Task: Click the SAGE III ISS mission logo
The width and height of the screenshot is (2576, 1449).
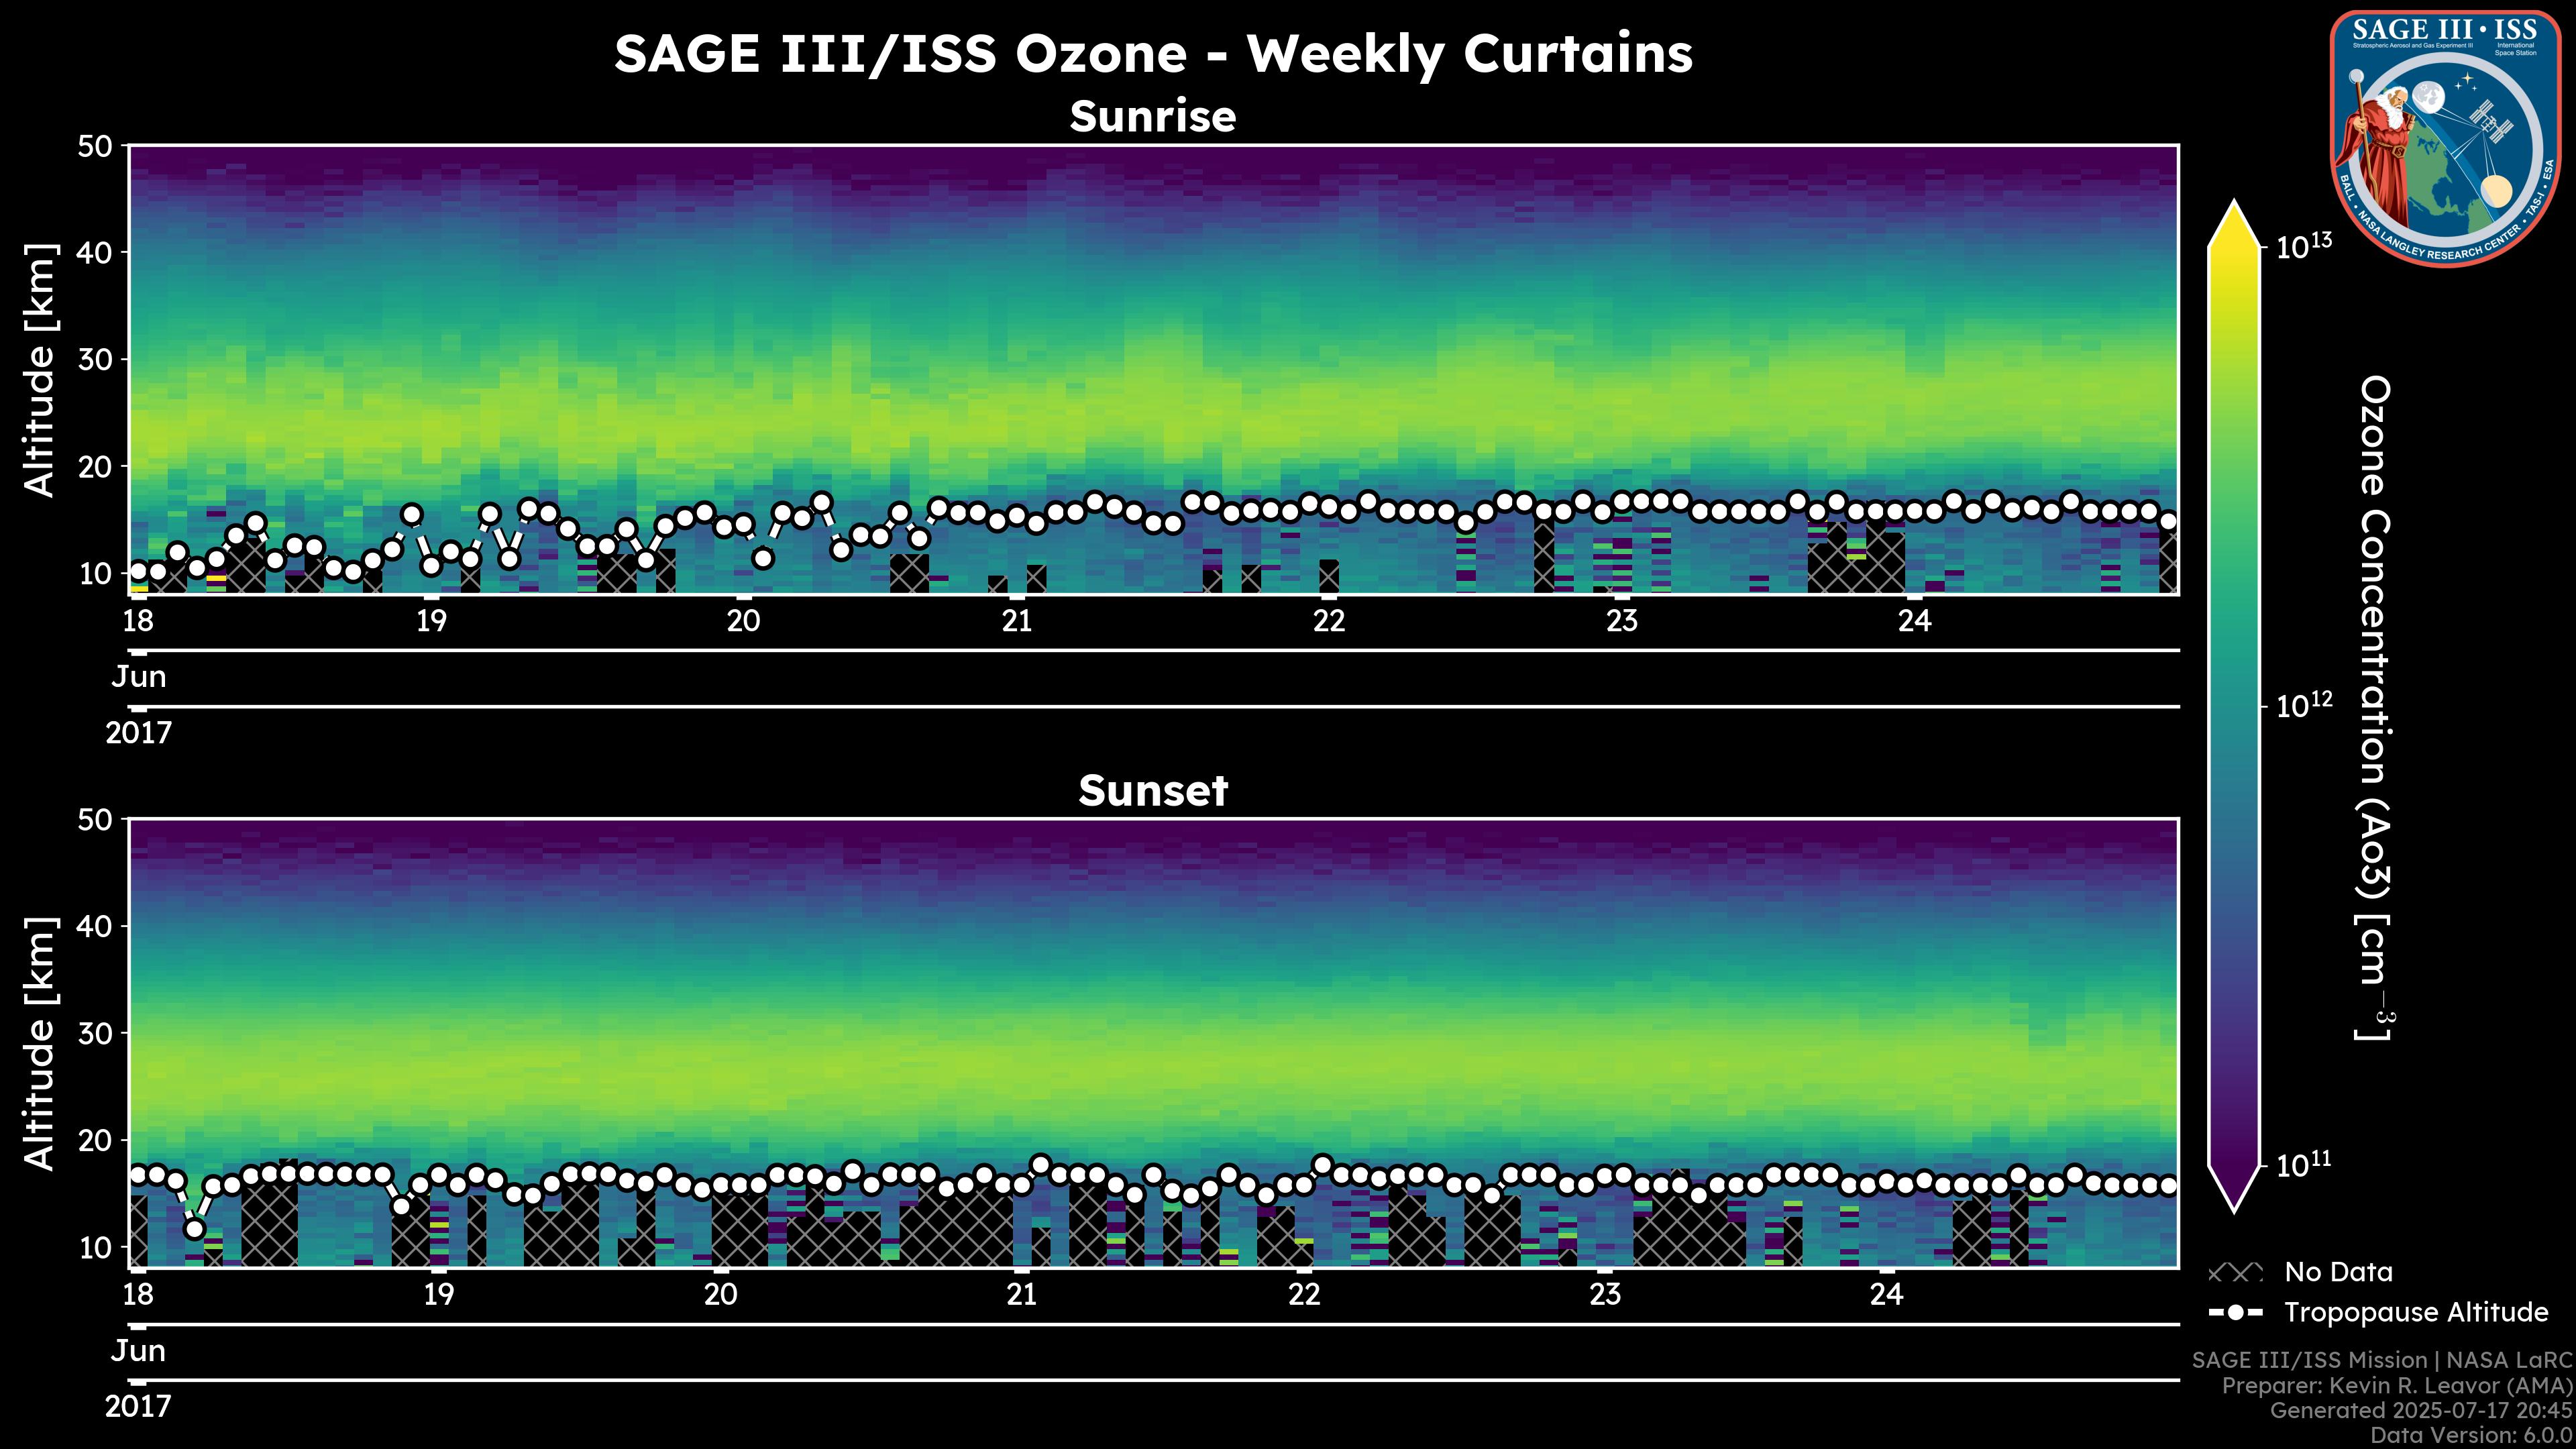Action: tap(2444, 138)
